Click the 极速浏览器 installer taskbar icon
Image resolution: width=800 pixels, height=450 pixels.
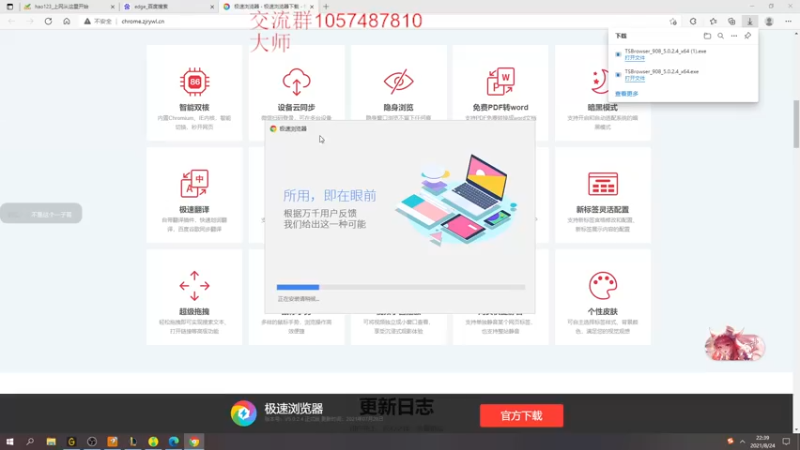point(194,441)
